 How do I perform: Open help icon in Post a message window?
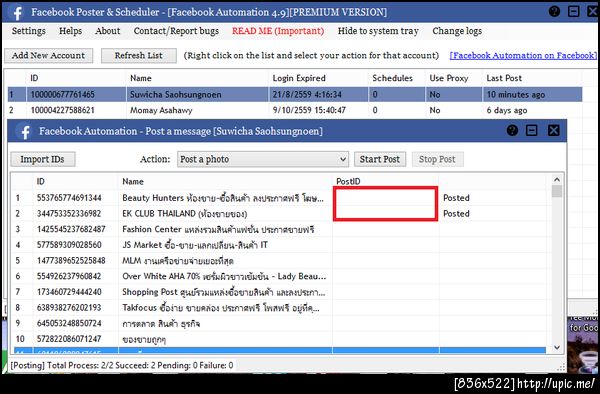(x=512, y=130)
